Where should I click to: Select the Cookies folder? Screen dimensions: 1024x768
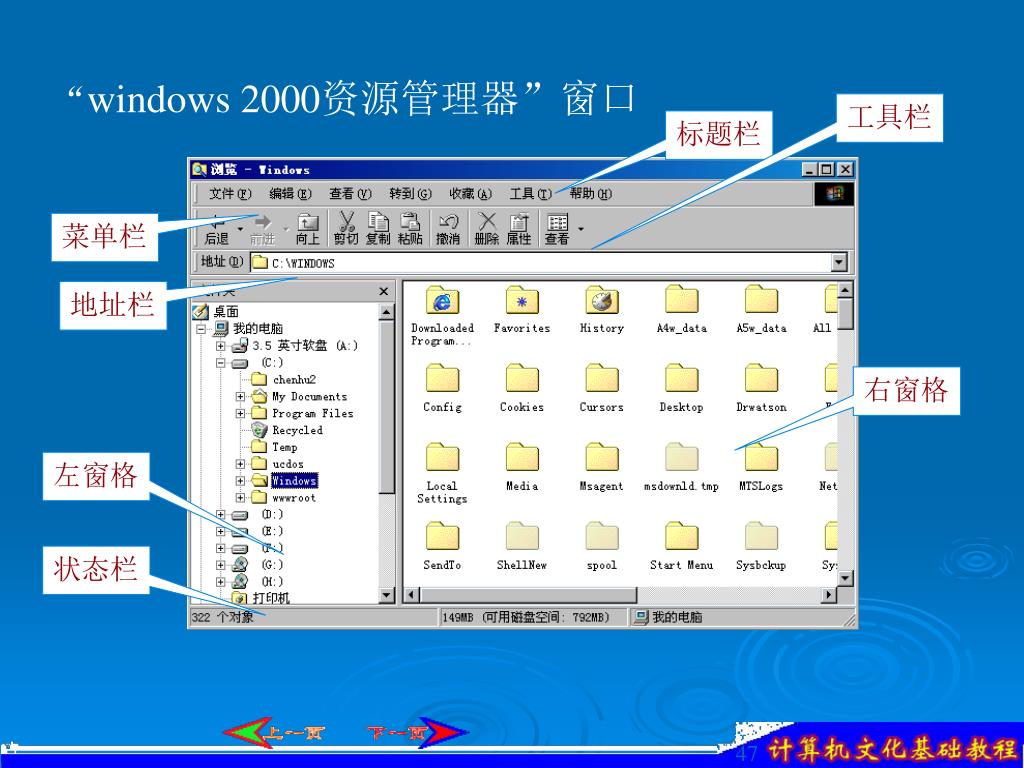point(522,388)
